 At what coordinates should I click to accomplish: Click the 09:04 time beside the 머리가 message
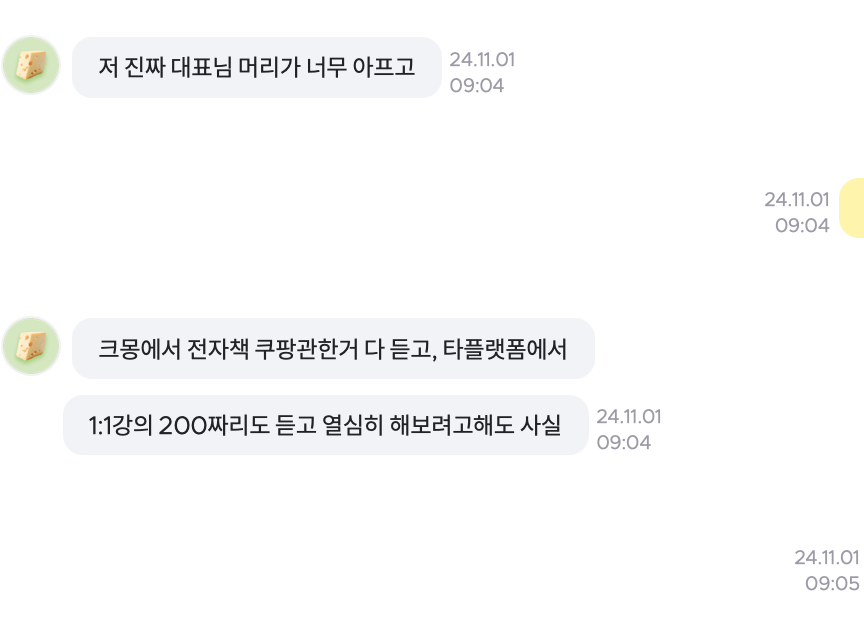(x=477, y=86)
